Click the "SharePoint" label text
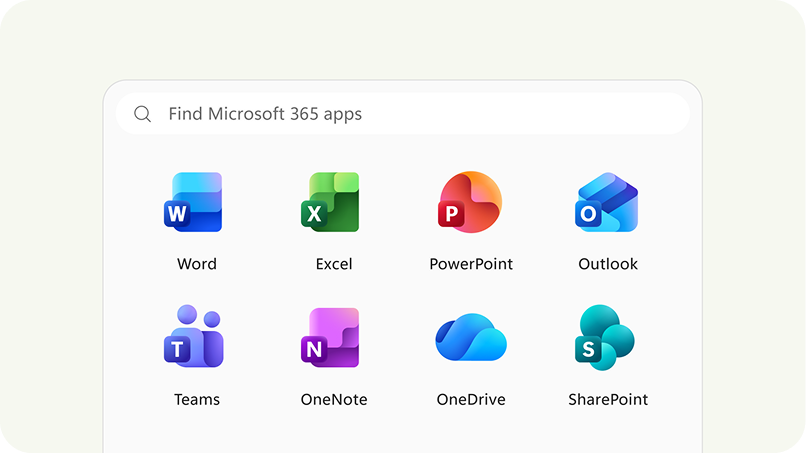Screen dimensions: 806x453 point(608,400)
